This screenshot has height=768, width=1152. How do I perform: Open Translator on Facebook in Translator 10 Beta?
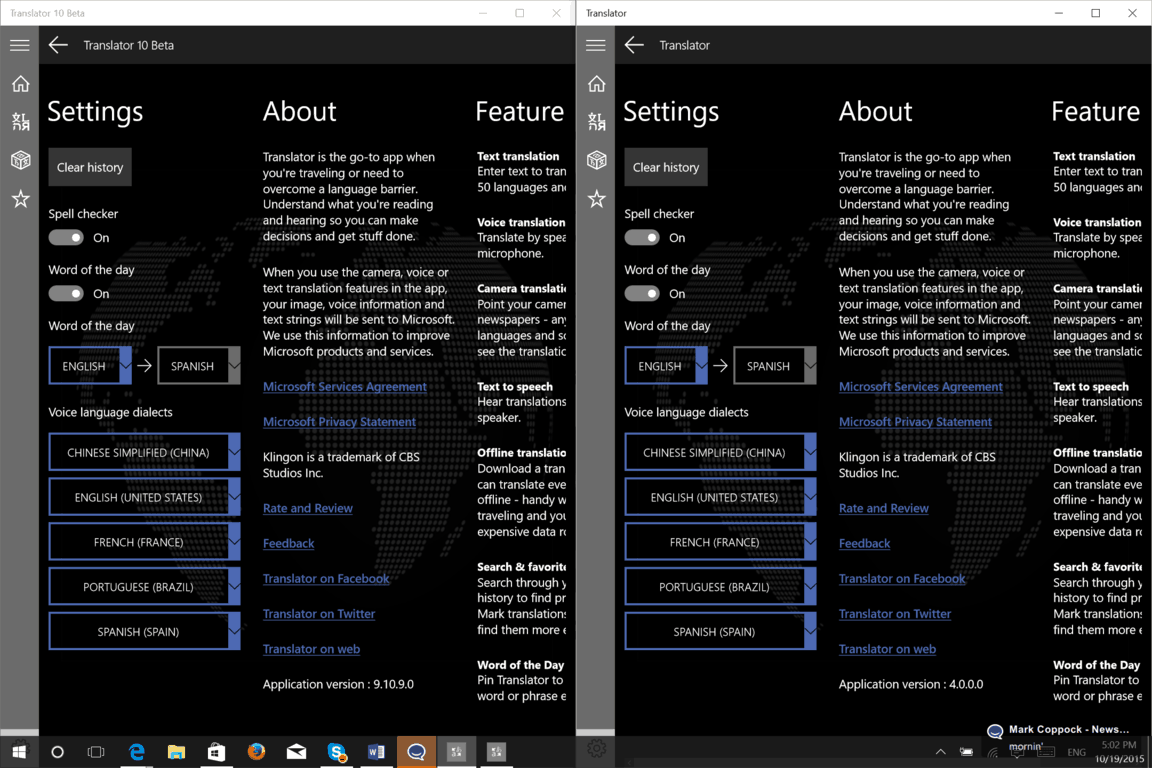coord(326,578)
